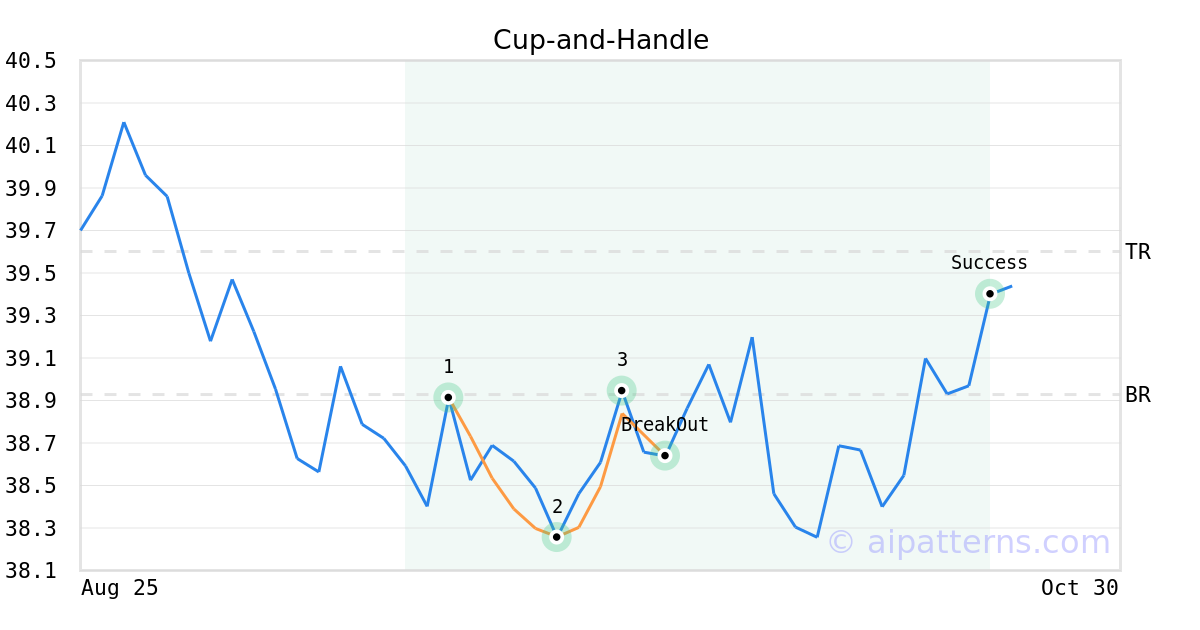Click the 39.7 y-axis tick label
Image resolution: width=1200 pixels, height=630 pixels.
click(30, 231)
